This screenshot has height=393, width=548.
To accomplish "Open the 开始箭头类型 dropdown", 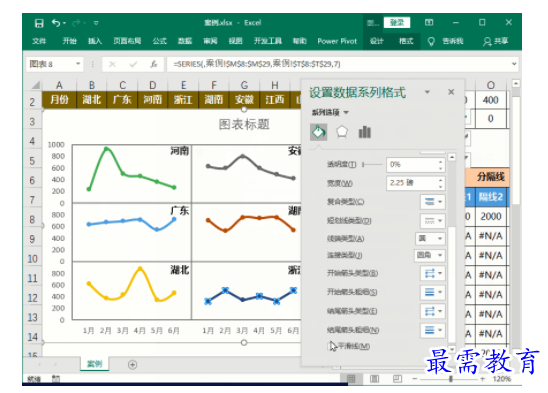I will click(433, 273).
